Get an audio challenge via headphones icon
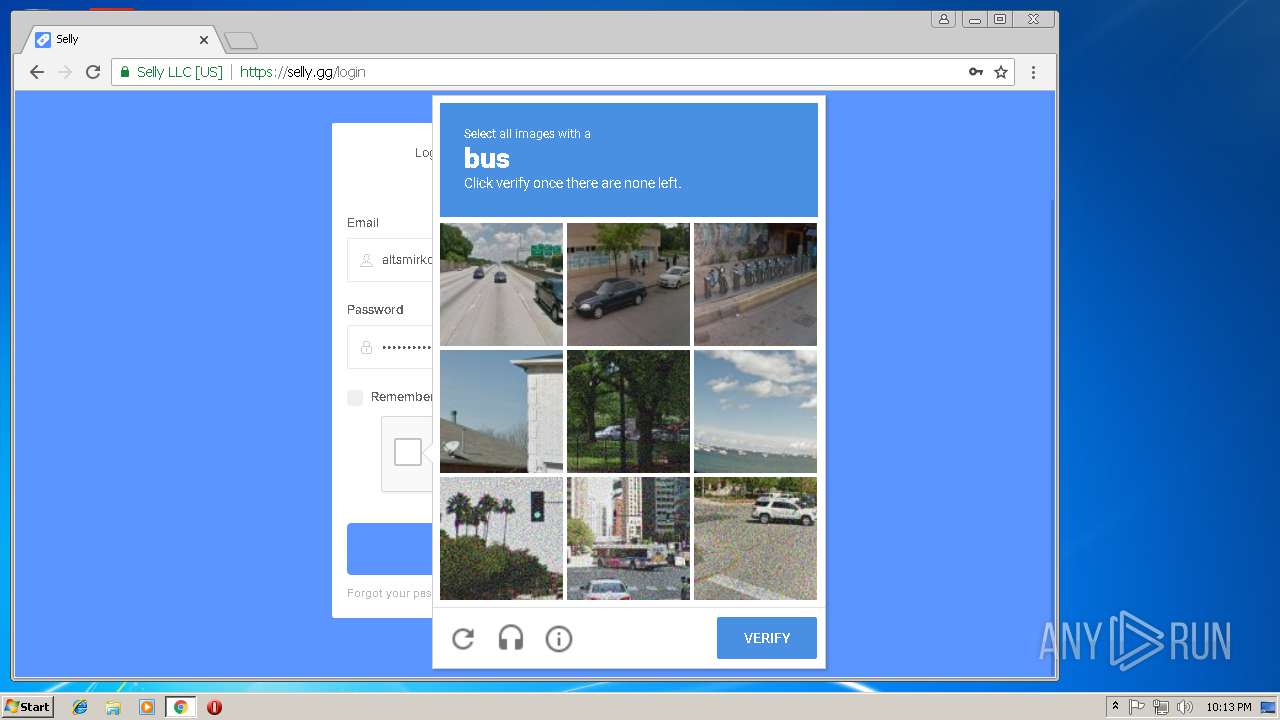 [511, 638]
